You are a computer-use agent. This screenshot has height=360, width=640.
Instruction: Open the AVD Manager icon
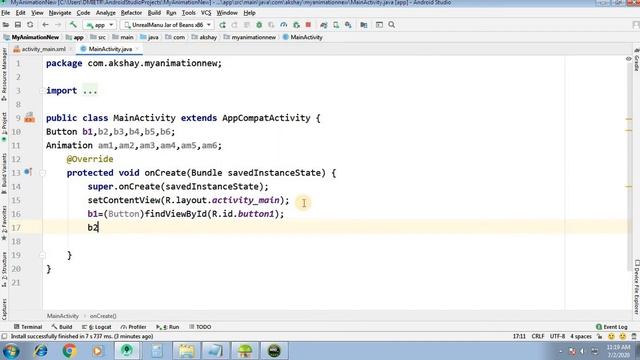pyautogui.click(x=336, y=25)
